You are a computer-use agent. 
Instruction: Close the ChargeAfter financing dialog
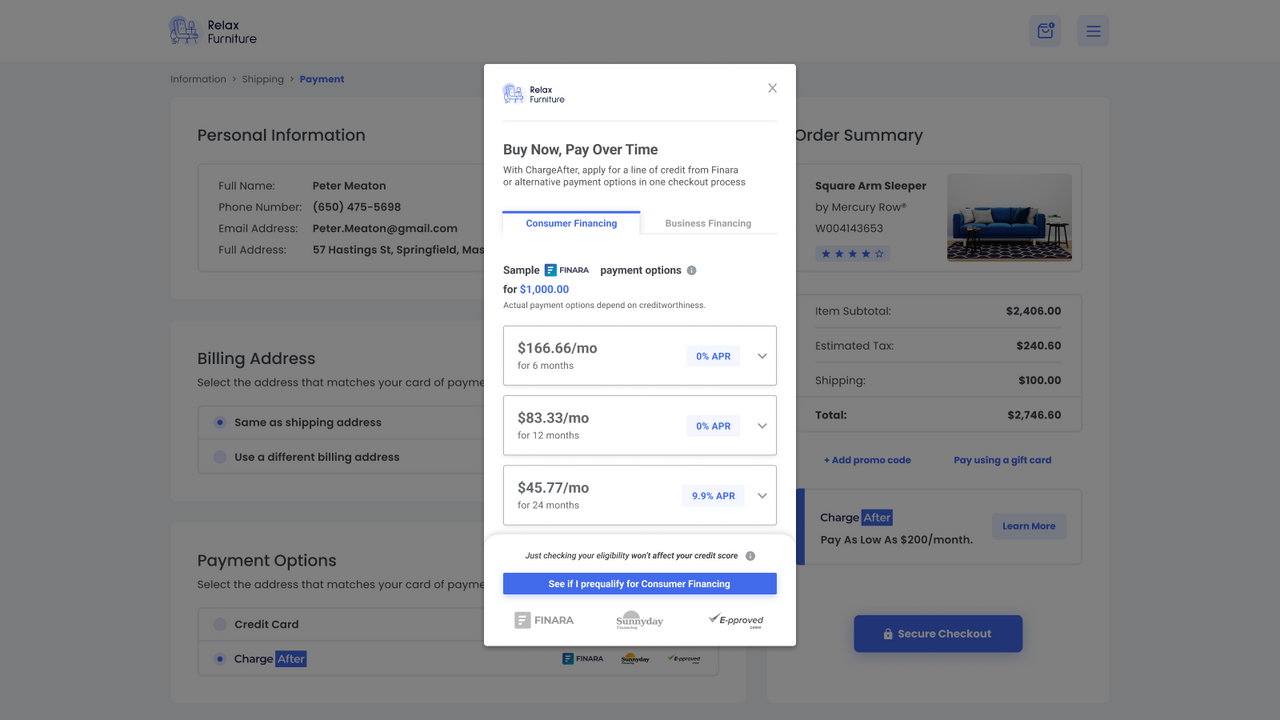772,88
